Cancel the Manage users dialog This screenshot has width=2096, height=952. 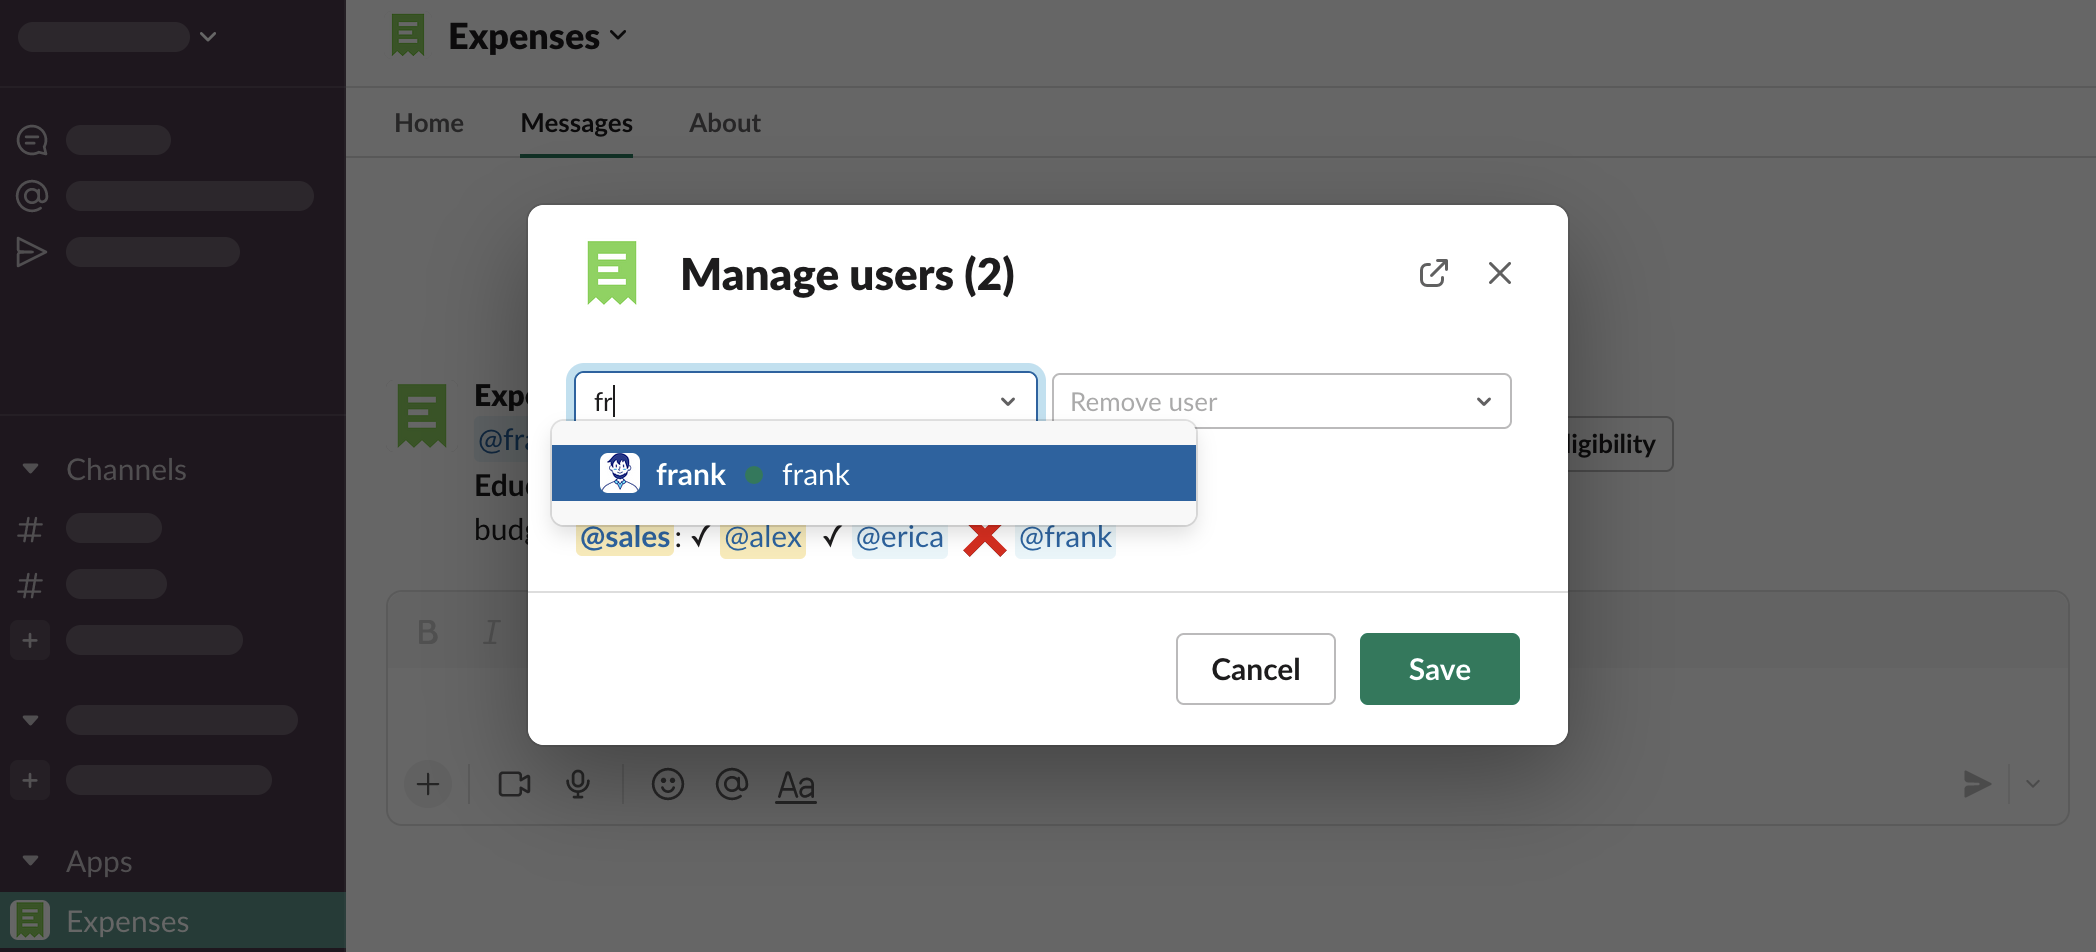(x=1255, y=669)
